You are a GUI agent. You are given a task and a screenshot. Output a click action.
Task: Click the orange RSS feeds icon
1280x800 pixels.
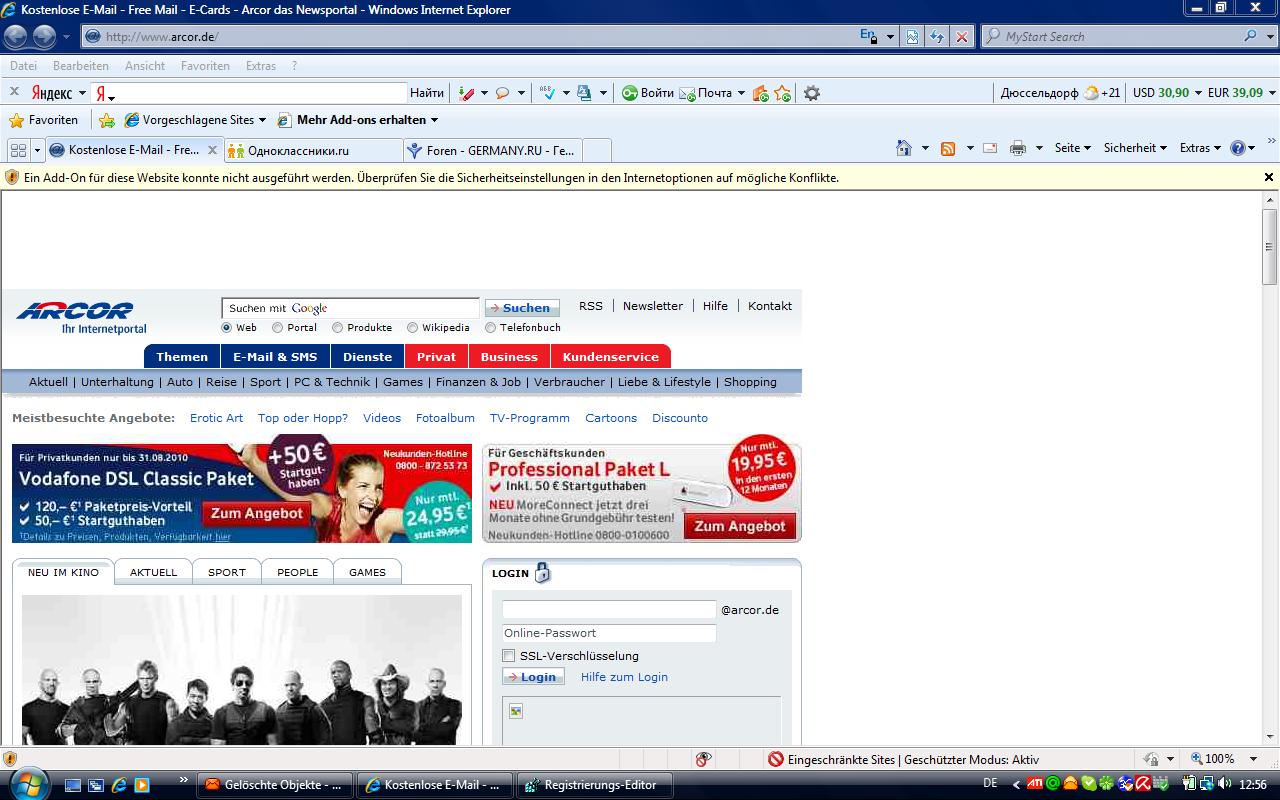tap(948, 148)
